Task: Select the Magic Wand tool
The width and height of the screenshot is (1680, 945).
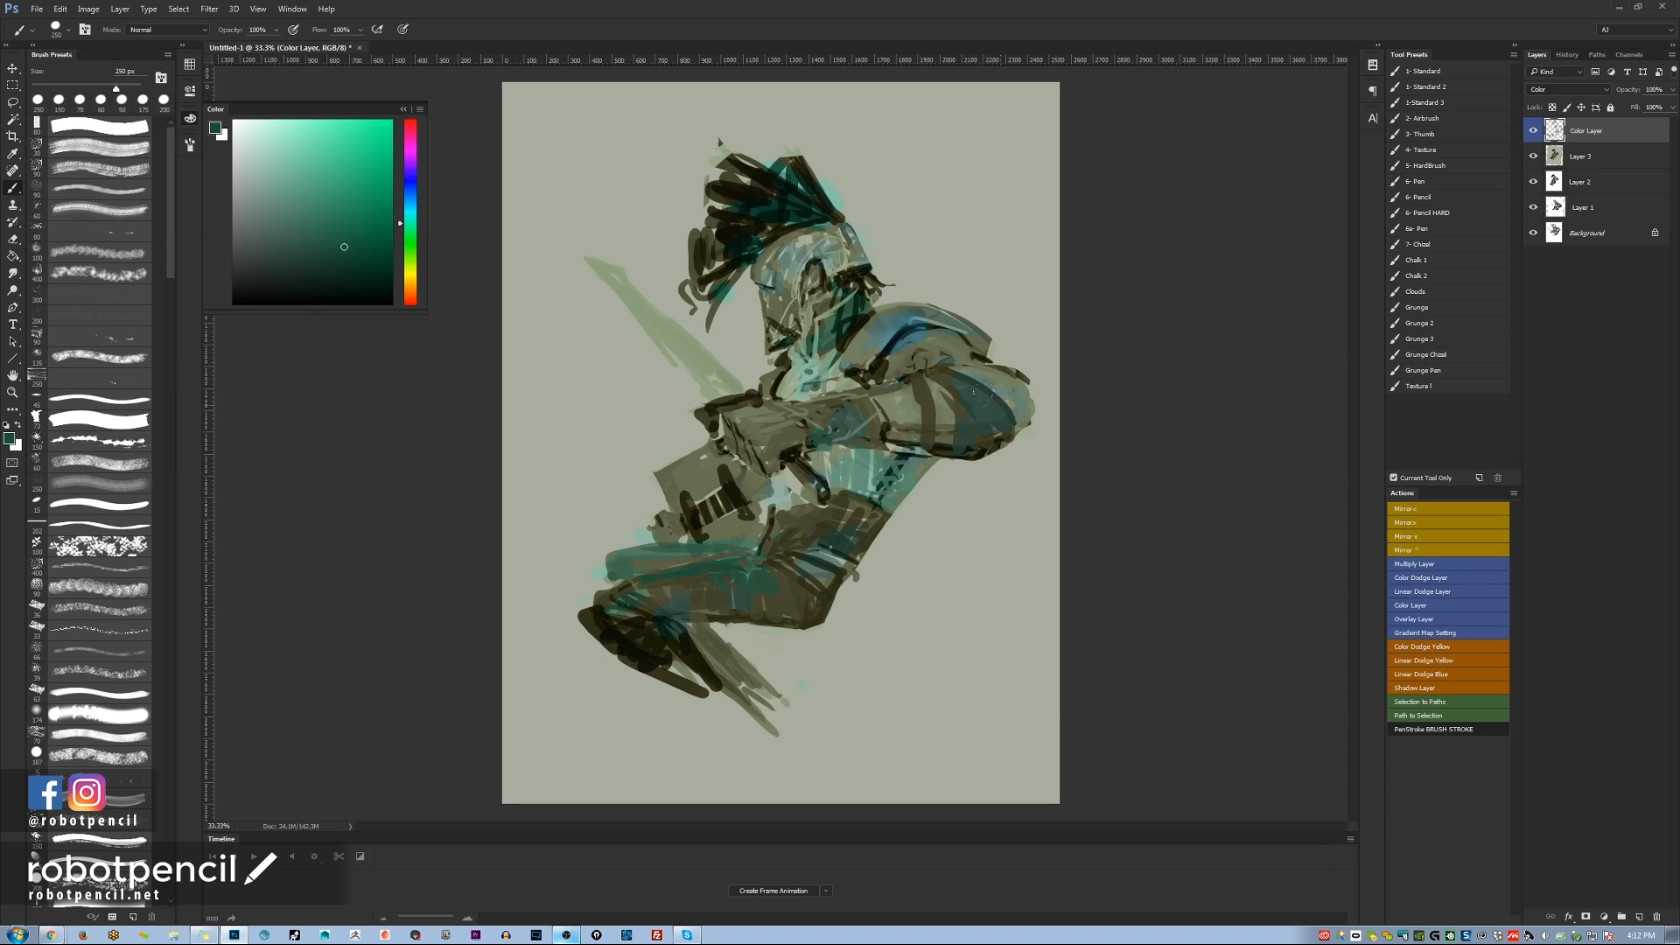Action: pyautogui.click(x=13, y=119)
